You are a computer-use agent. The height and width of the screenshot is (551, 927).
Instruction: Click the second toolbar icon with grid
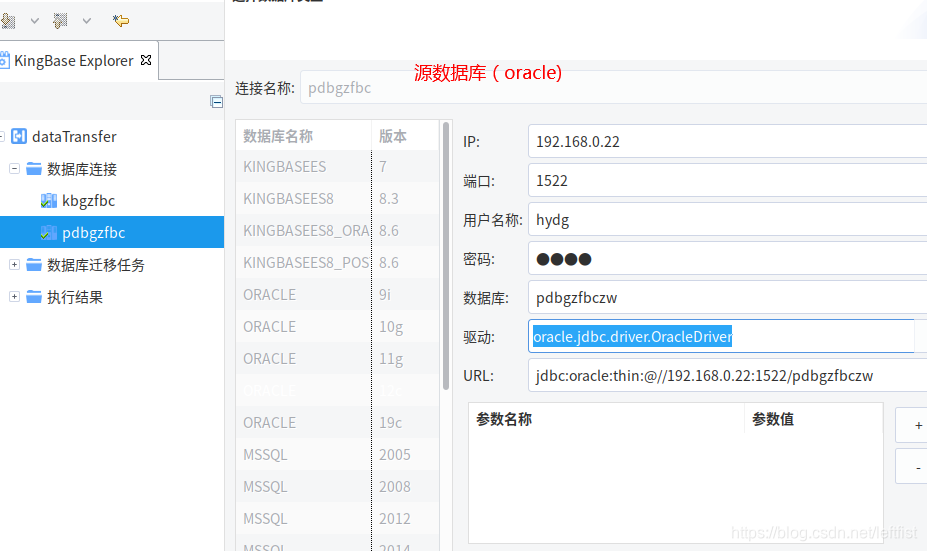pyautogui.click(x=60, y=21)
